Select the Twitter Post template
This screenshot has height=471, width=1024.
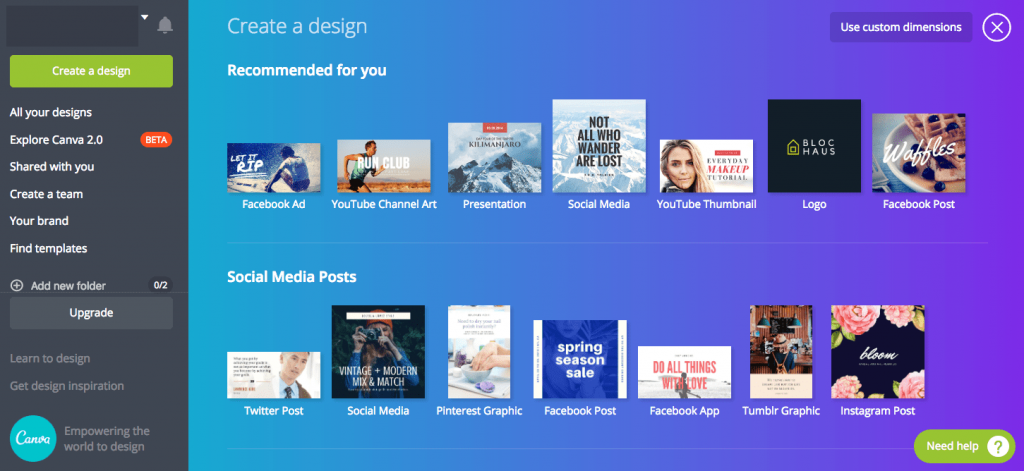[x=274, y=375]
